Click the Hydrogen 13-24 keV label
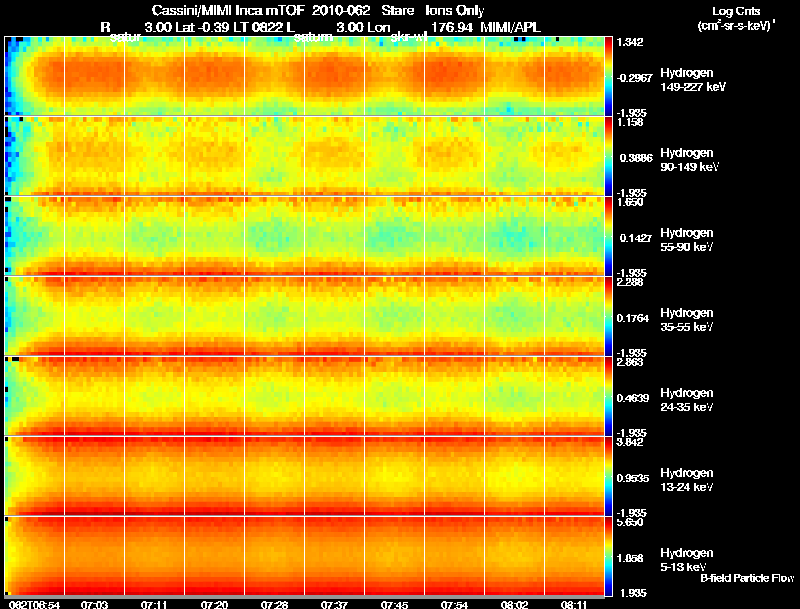 687,480
